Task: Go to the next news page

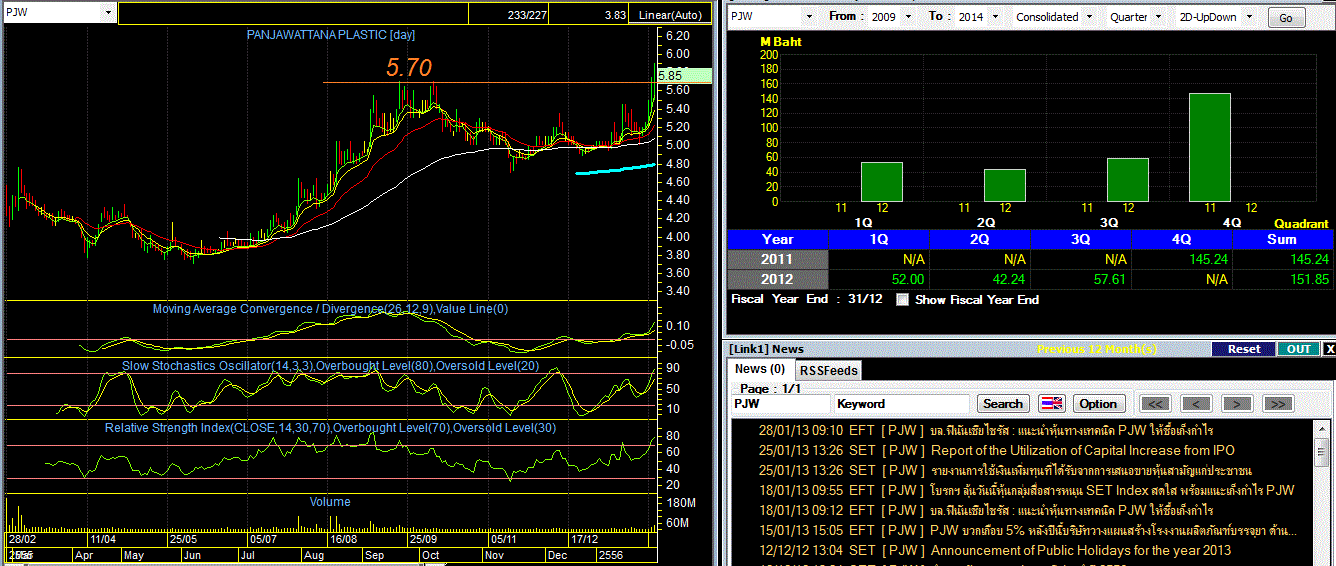Action: coord(1237,404)
